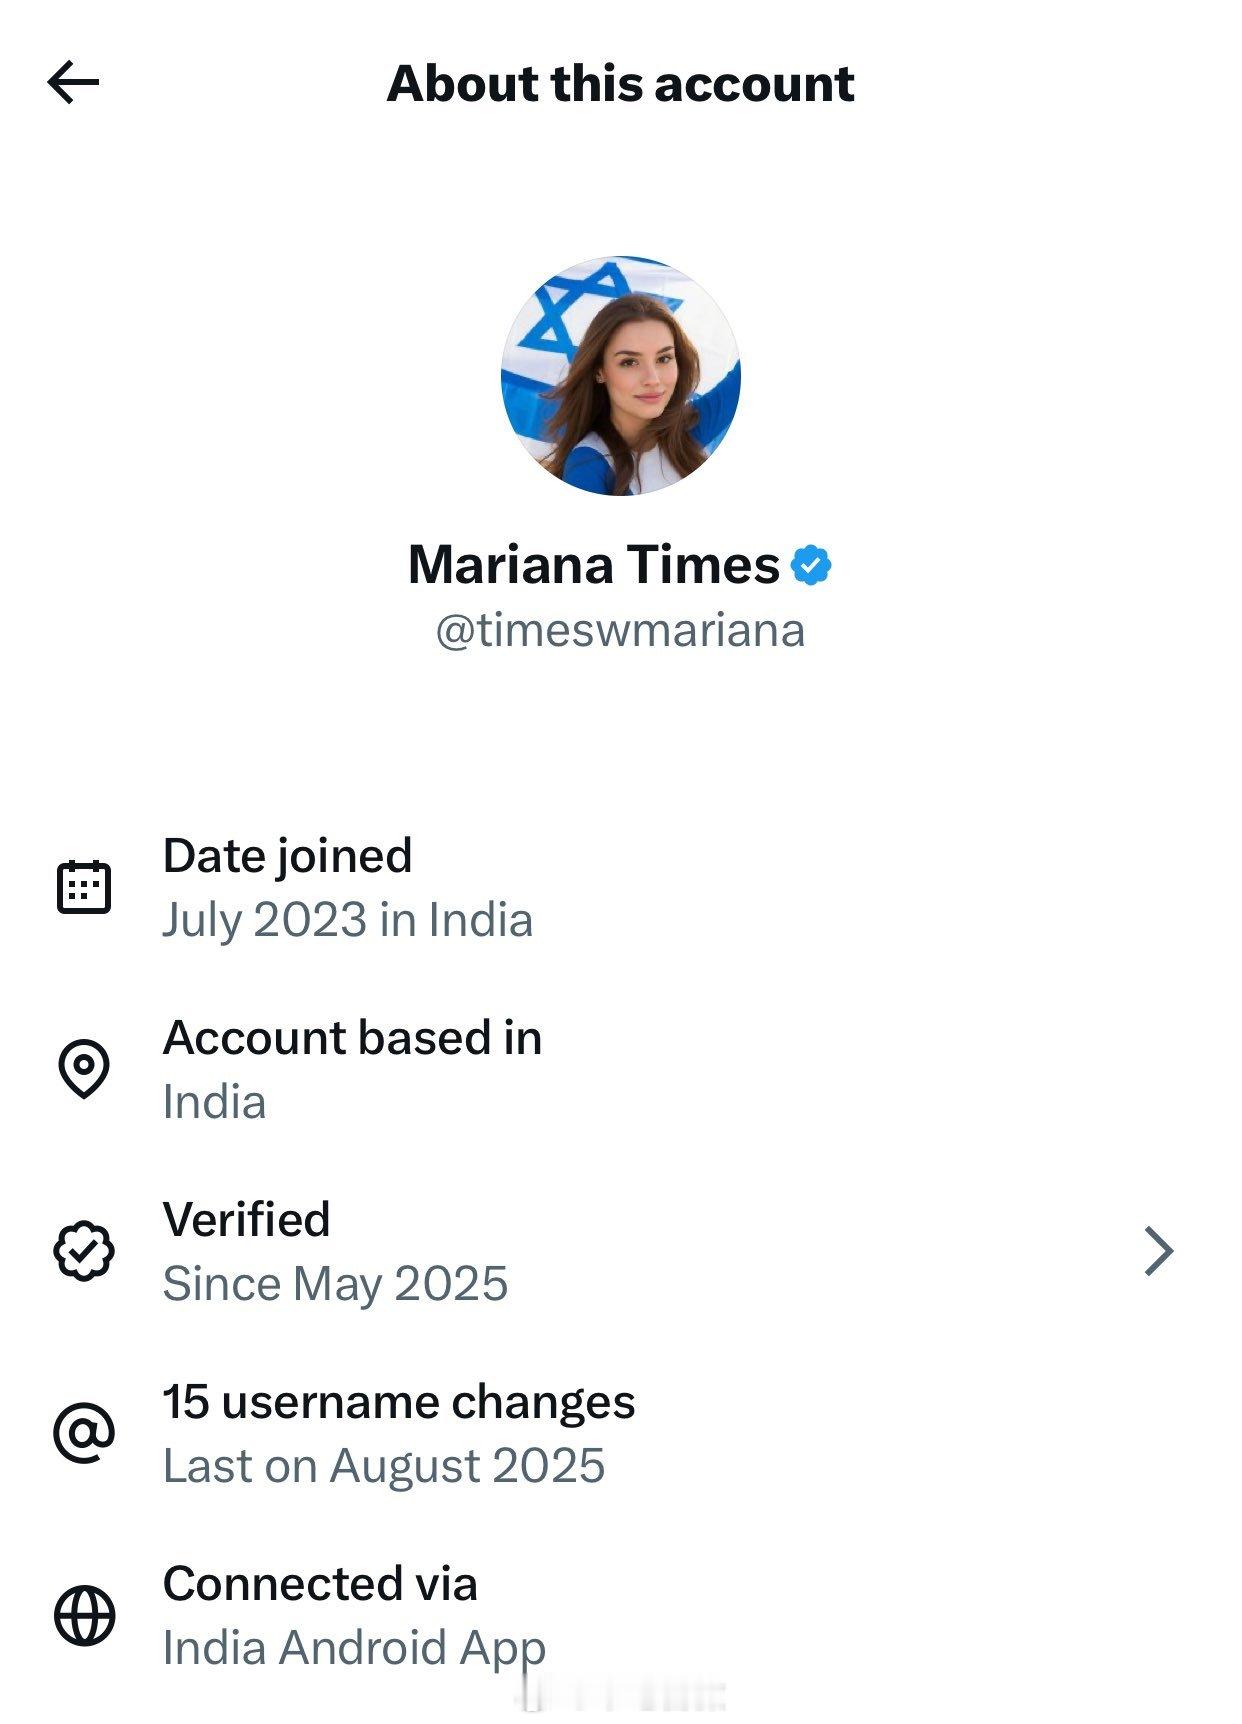Tap the circular profile picture

pos(621,376)
